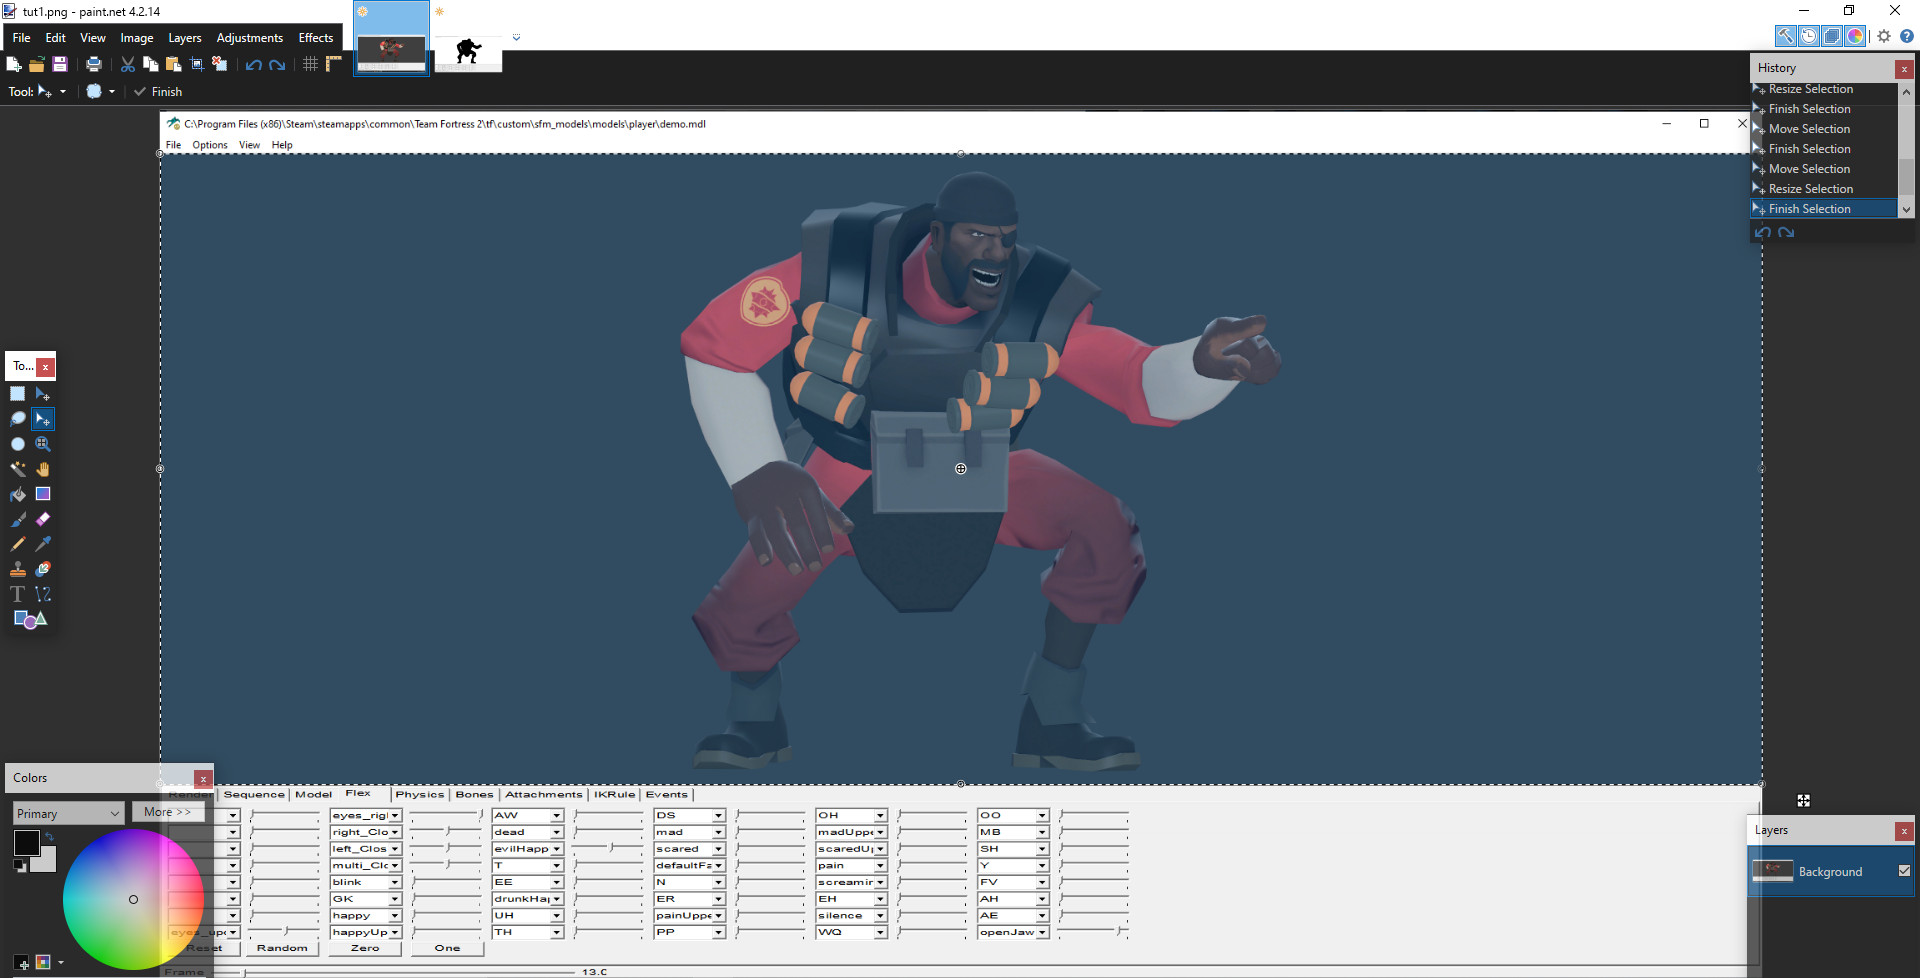Click Crop to Selection toolbar icon
This screenshot has width=1920, height=978.
coord(197,64)
